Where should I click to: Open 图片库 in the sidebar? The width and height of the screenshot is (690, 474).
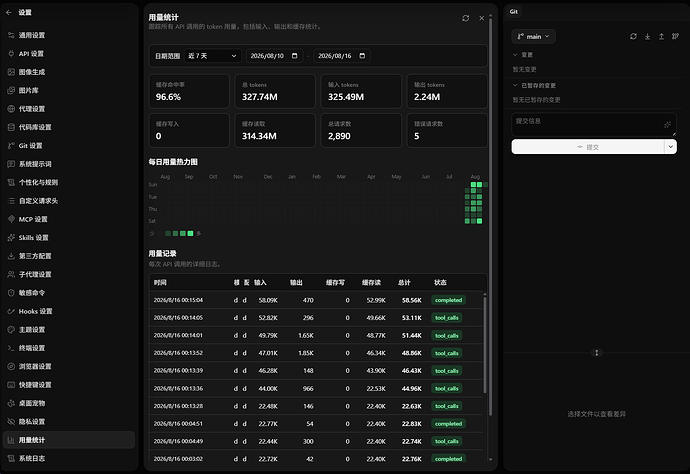[69, 90]
